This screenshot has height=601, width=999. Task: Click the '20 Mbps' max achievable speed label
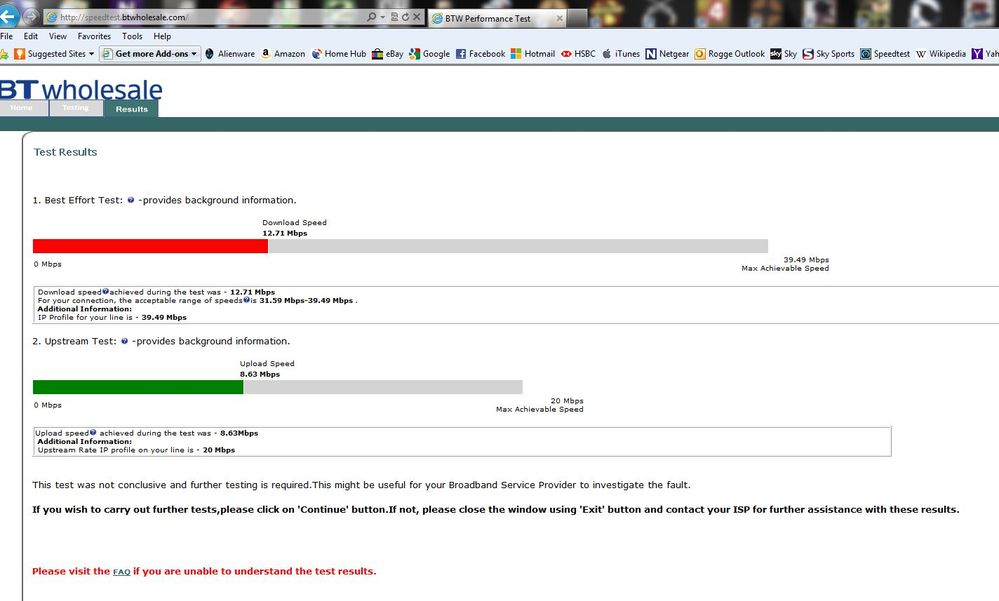[567, 401]
